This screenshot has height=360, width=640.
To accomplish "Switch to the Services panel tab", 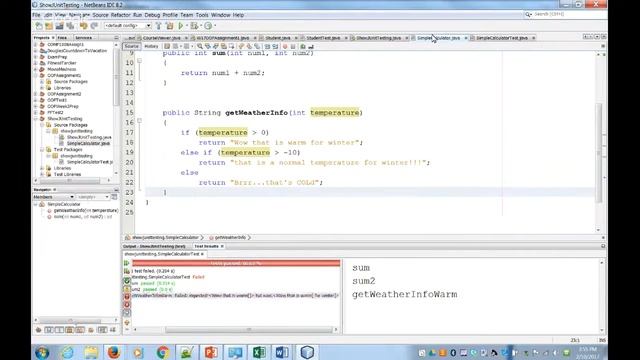I will (x=83, y=38).
